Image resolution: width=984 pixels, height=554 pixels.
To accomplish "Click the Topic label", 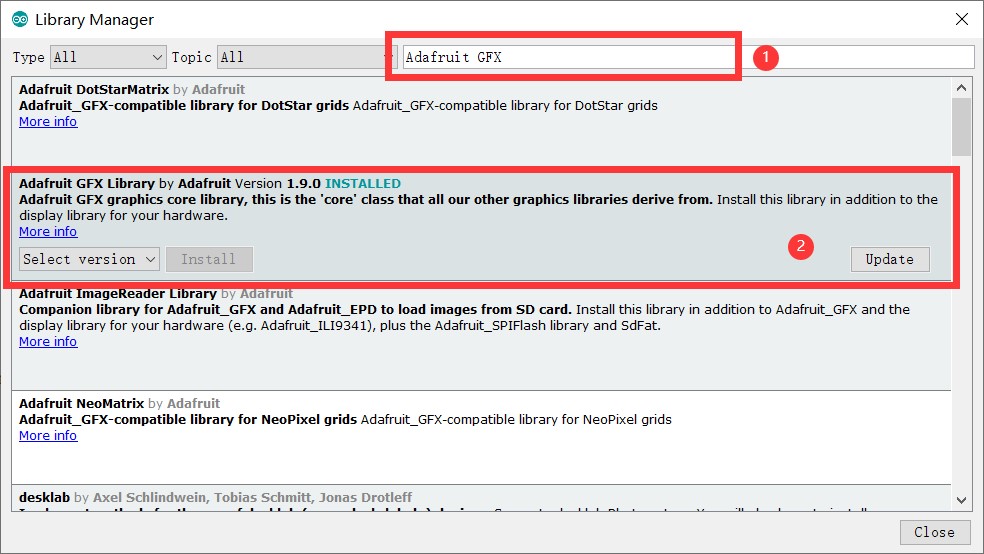I will pyautogui.click(x=191, y=57).
